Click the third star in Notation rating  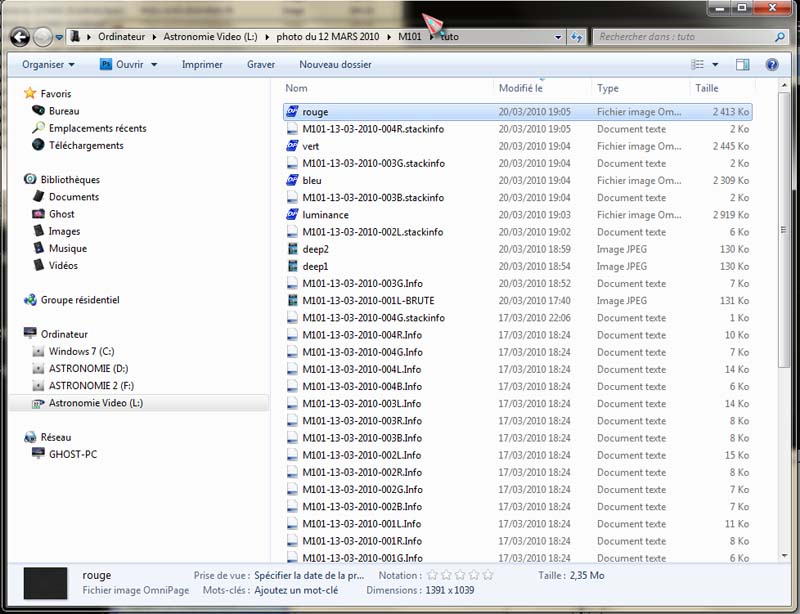(x=460, y=575)
